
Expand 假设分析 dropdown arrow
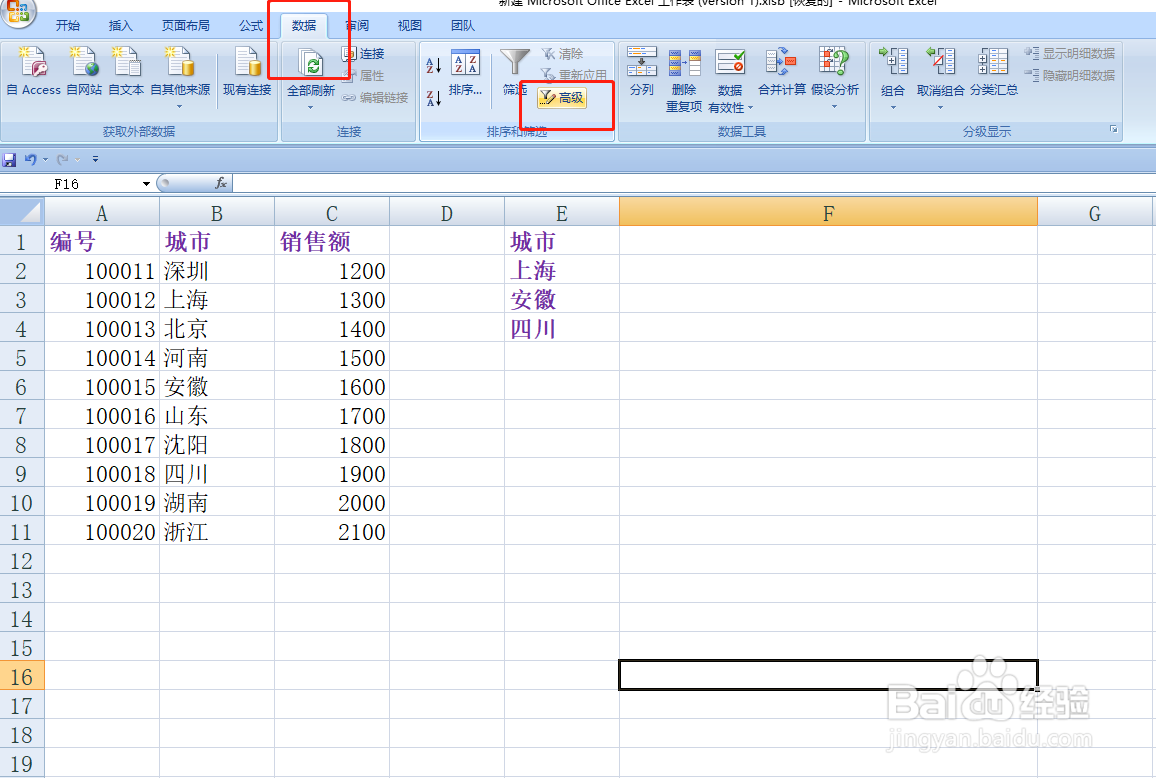835,108
